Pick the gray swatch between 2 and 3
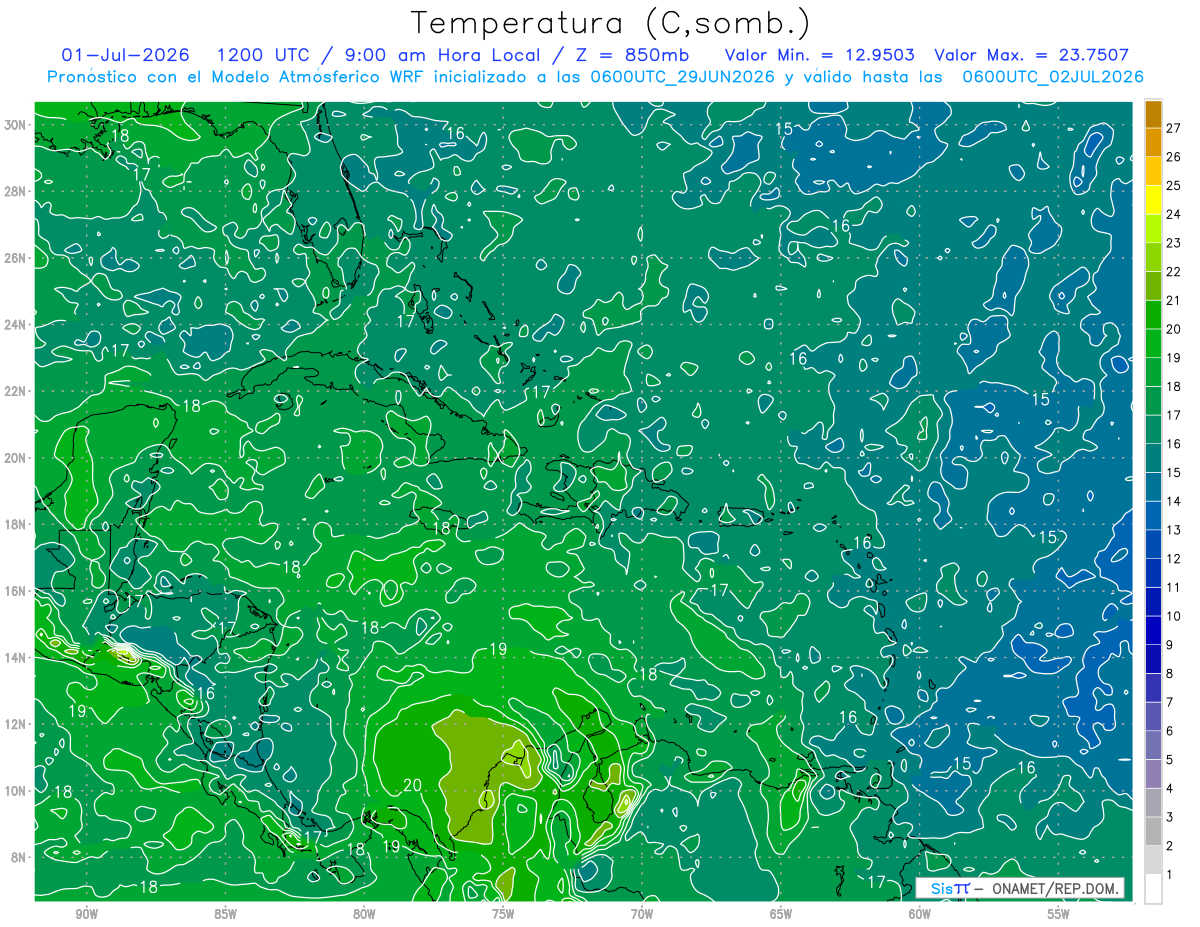The image size is (1200, 927). pyautogui.click(x=1153, y=831)
